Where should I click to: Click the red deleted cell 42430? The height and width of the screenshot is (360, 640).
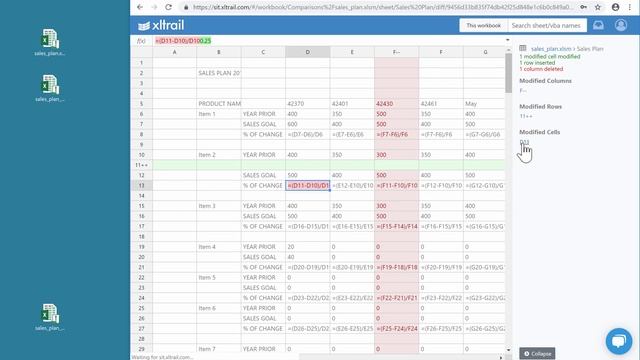tap(396, 104)
